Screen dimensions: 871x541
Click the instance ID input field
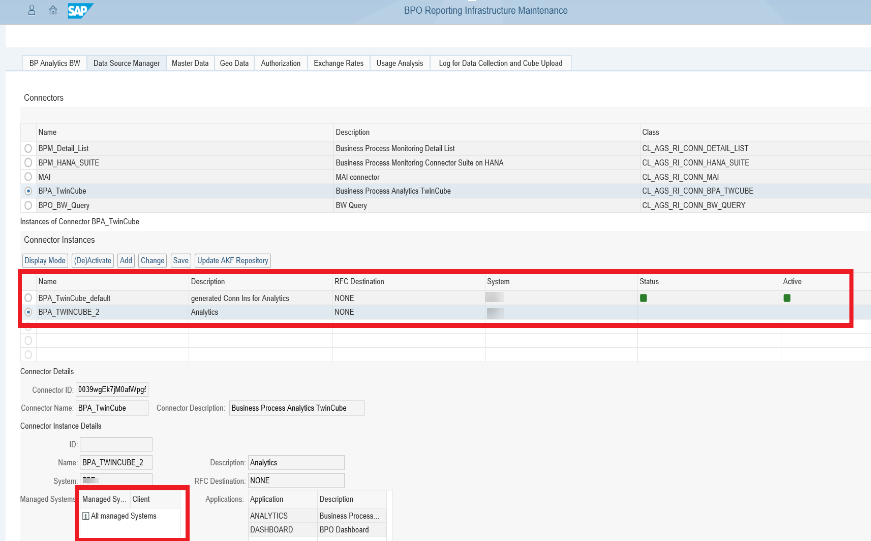[116, 444]
